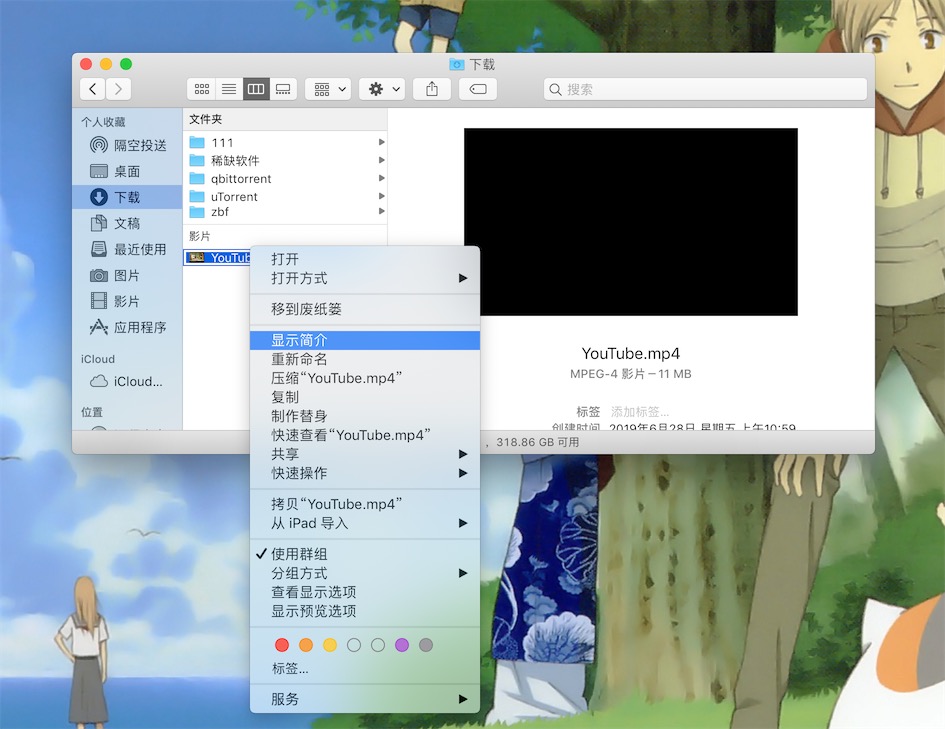This screenshot has width=945, height=729.
Task: Choose 重新命名 in the context menu
Action: pyautogui.click(x=365, y=359)
